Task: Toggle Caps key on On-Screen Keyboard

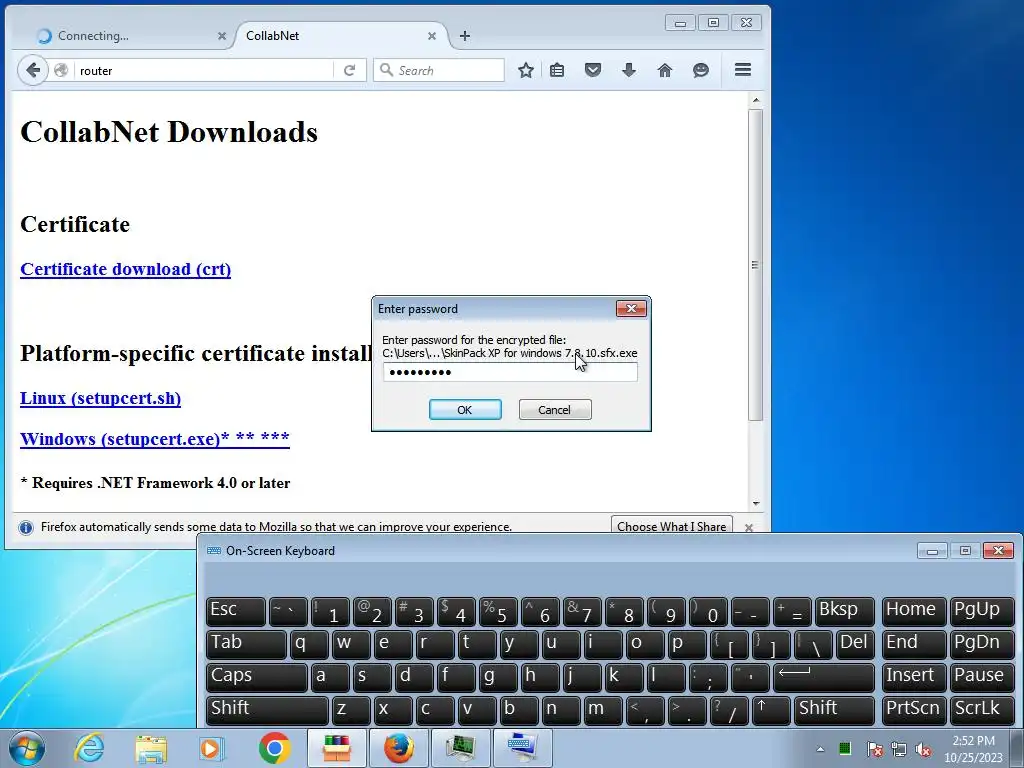Action: click(x=257, y=677)
